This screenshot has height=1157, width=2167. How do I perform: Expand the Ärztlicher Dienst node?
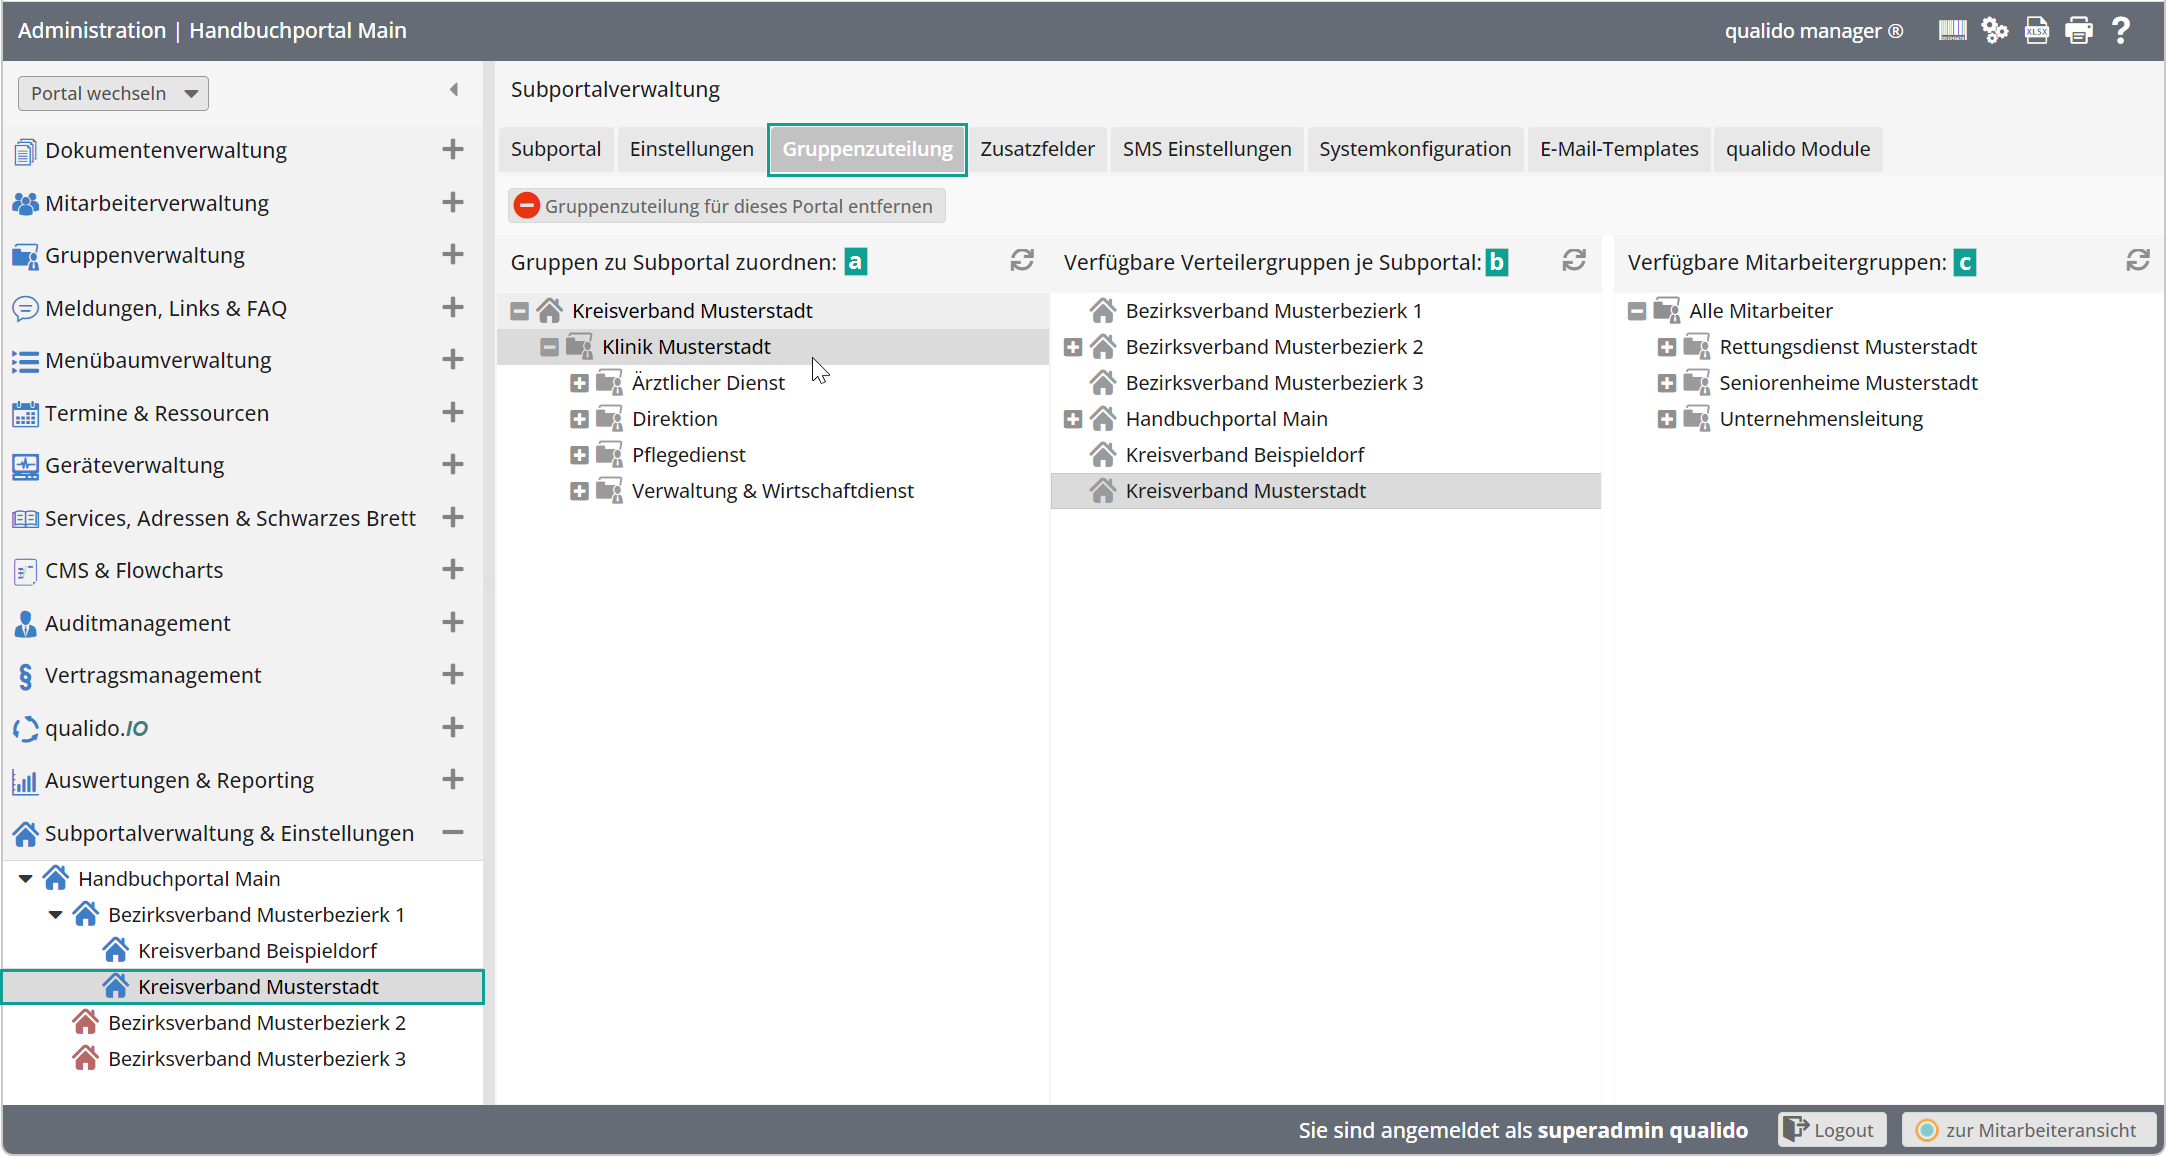point(579,383)
